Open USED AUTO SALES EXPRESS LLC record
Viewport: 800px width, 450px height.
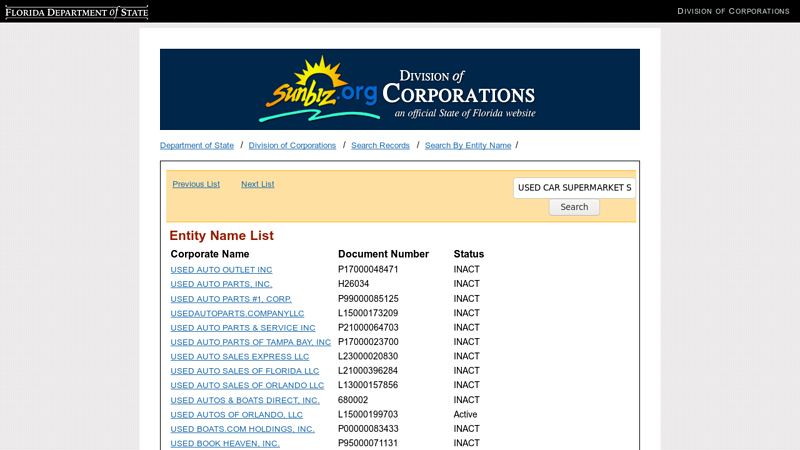(x=240, y=357)
